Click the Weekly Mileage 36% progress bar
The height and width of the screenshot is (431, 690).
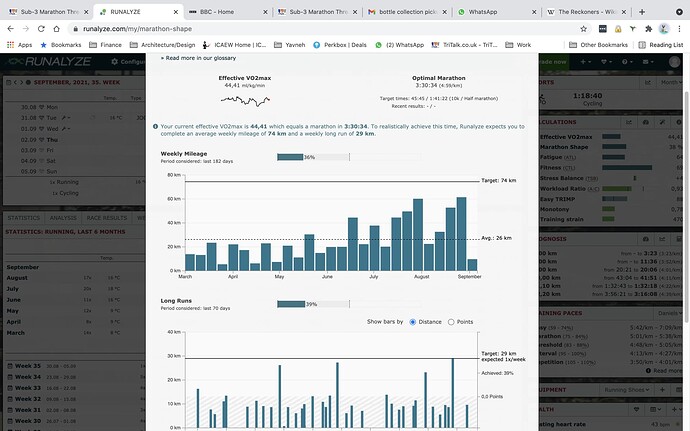click(x=313, y=157)
